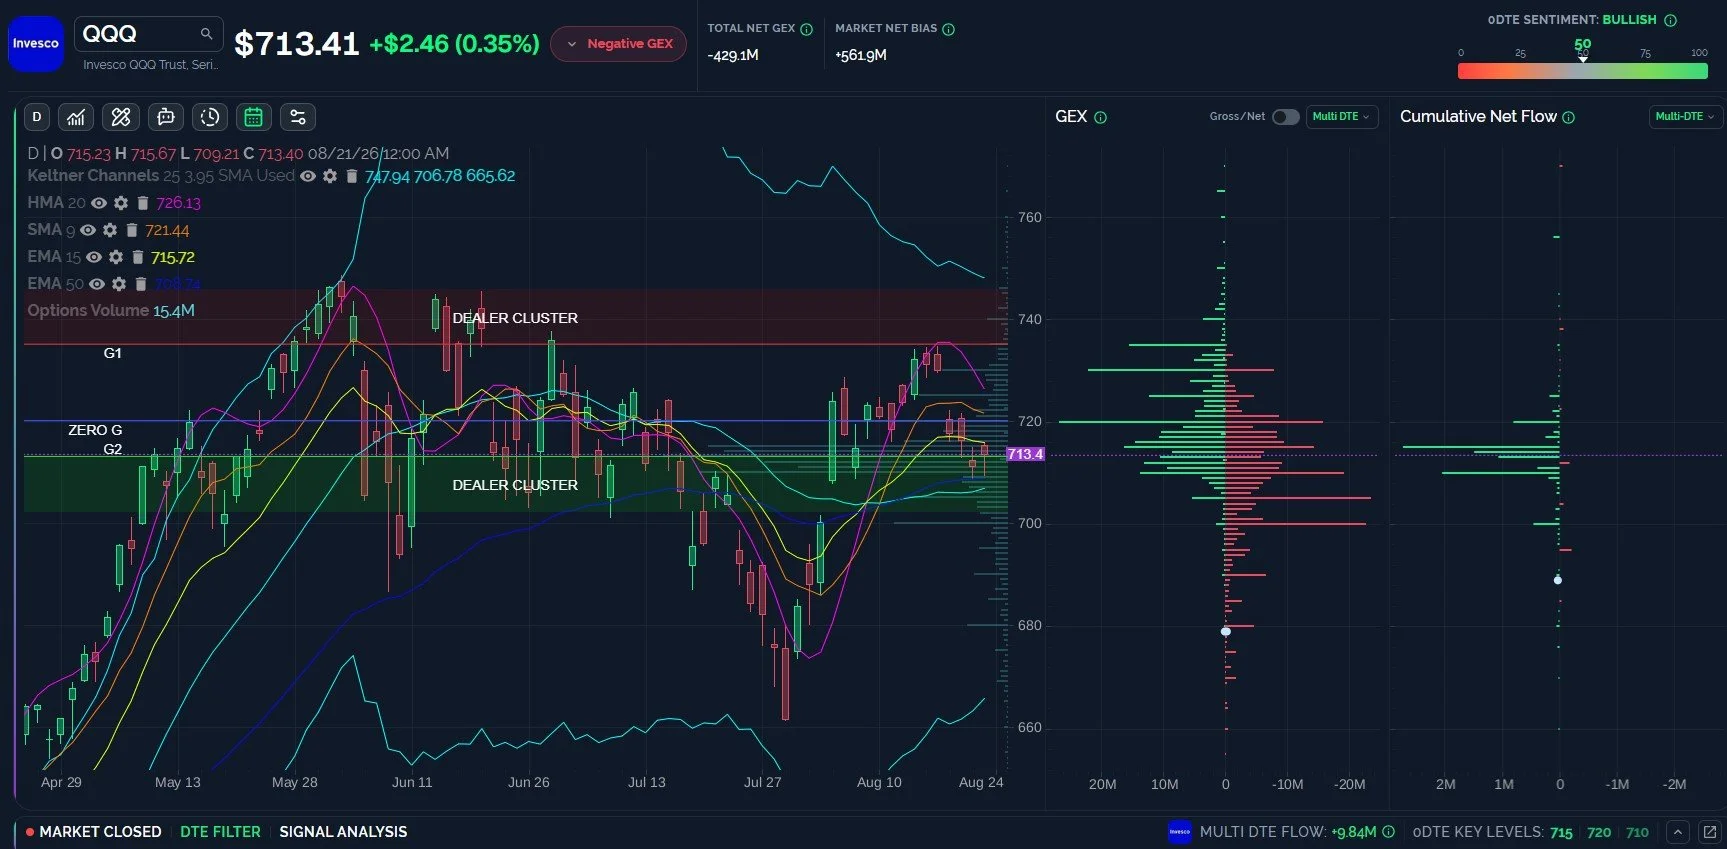1727x849 pixels.
Task: Click the G2 level label
Action: coord(113,449)
